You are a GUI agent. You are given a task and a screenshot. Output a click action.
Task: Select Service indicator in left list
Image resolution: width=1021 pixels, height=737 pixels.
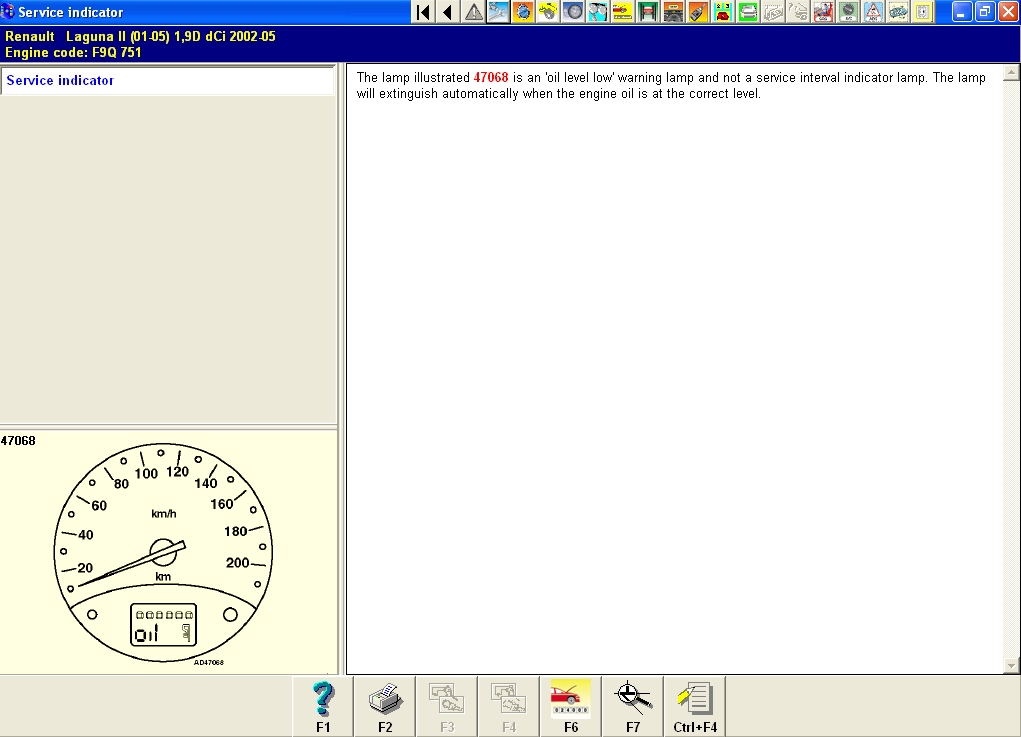(167, 81)
